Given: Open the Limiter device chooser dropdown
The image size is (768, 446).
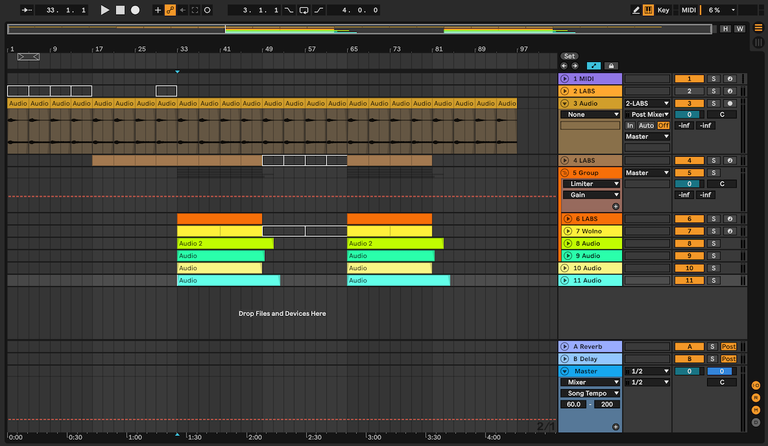Looking at the screenshot, I should tap(591, 184).
